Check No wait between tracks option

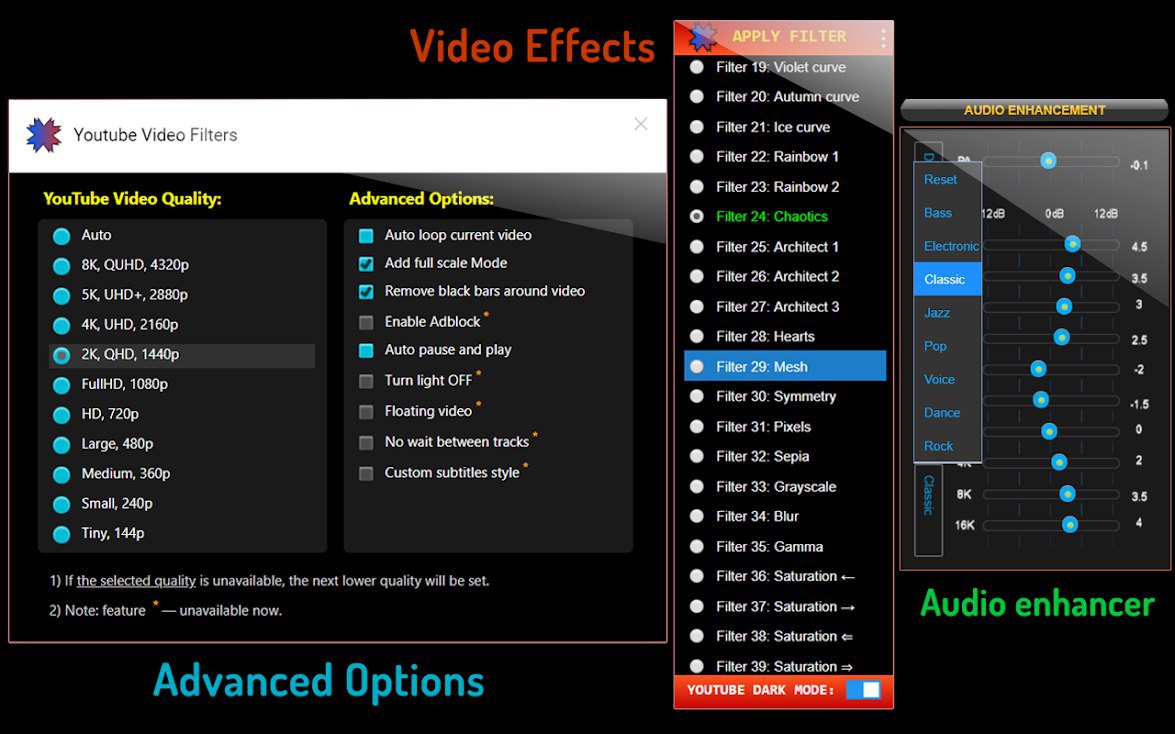pos(366,443)
